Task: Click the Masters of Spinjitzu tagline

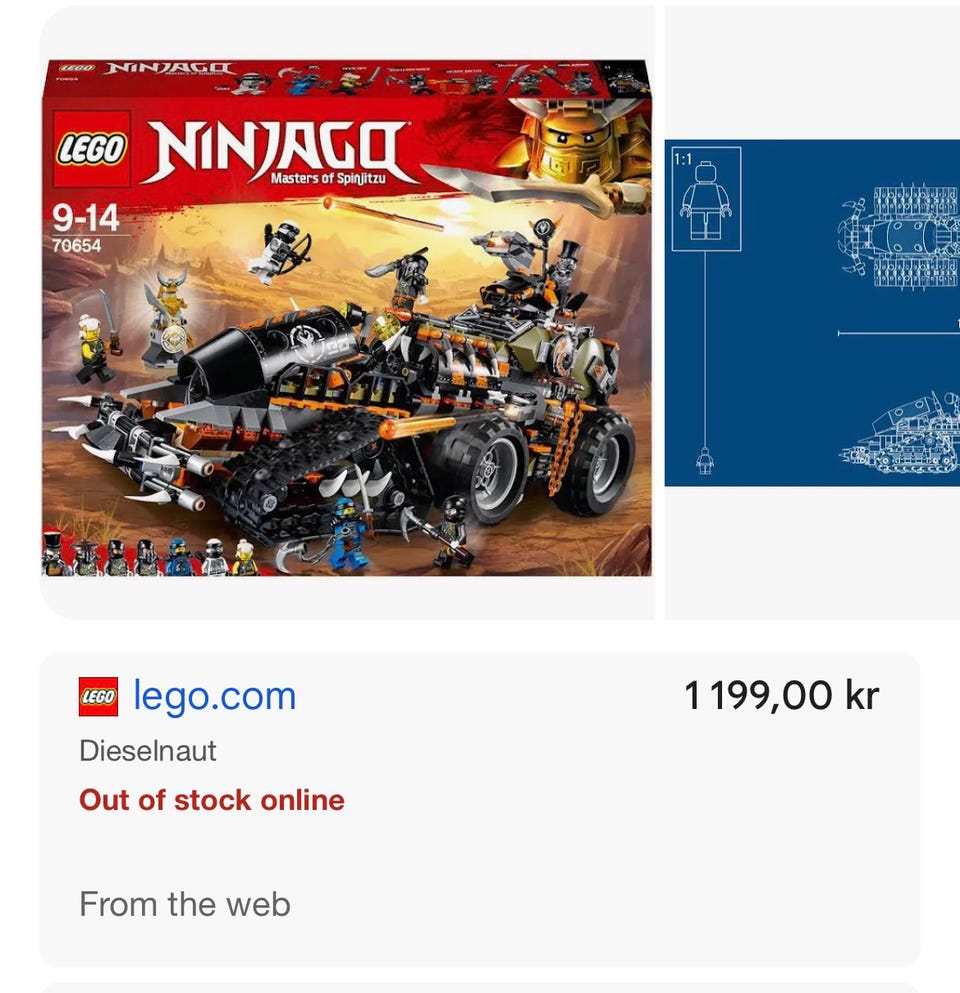Action: (x=328, y=178)
